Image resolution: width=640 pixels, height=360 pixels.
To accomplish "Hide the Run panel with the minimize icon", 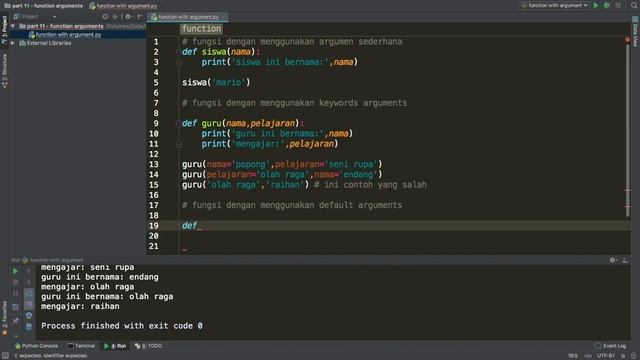I will pos(625,260).
